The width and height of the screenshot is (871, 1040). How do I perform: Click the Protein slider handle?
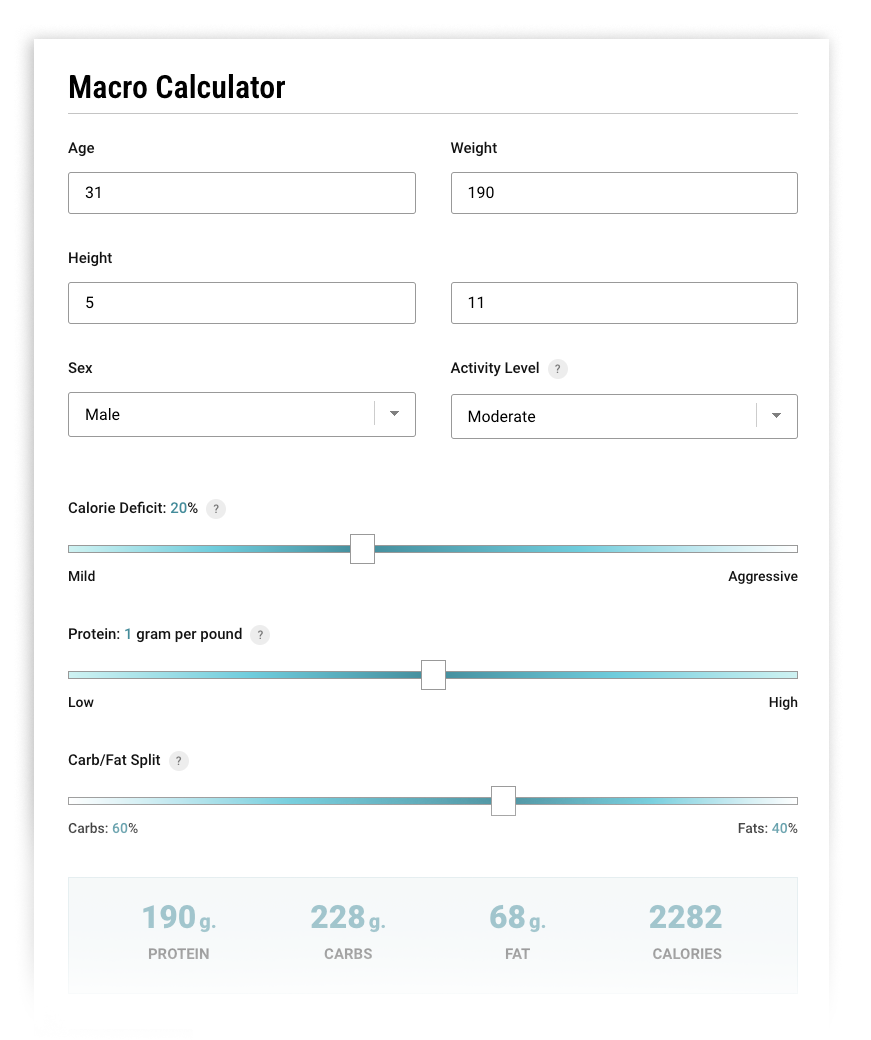pyautogui.click(x=433, y=675)
